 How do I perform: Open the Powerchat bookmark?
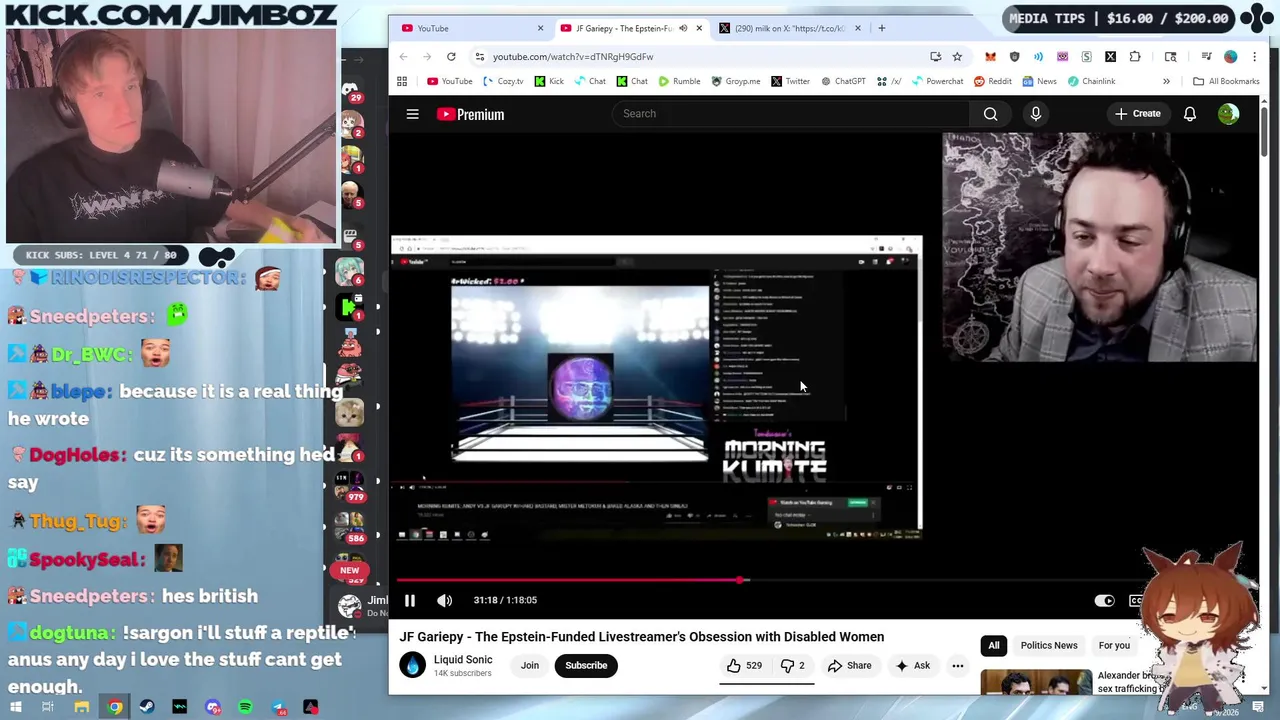click(x=937, y=81)
